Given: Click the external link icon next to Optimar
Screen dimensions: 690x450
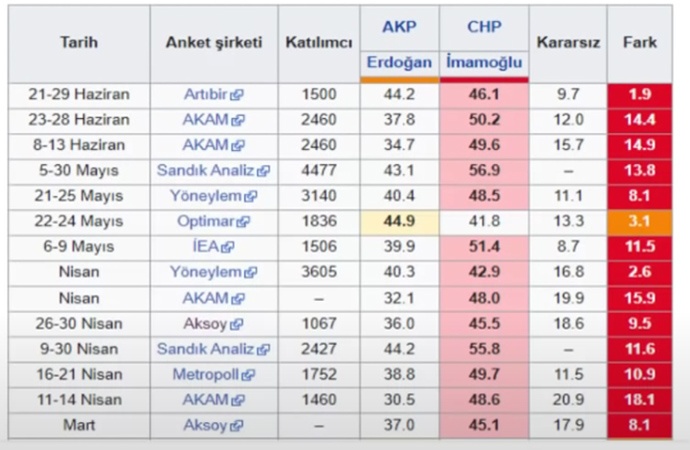Looking at the screenshot, I should [x=244, y=222].
